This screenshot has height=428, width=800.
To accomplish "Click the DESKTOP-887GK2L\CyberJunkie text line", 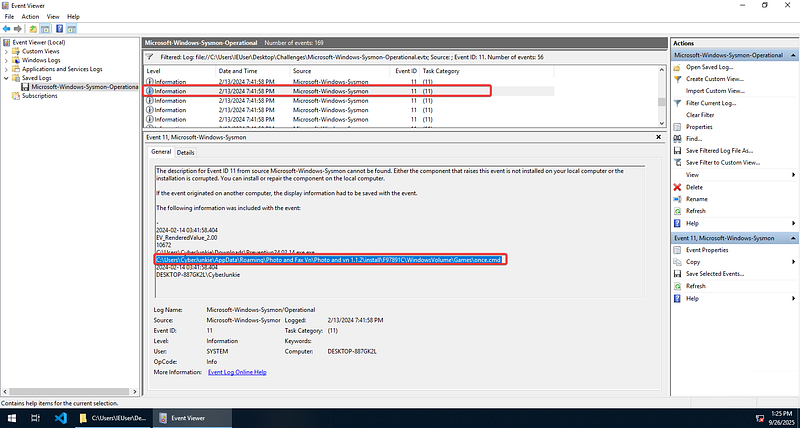I will pyautogui.click(x=198, y=275).
